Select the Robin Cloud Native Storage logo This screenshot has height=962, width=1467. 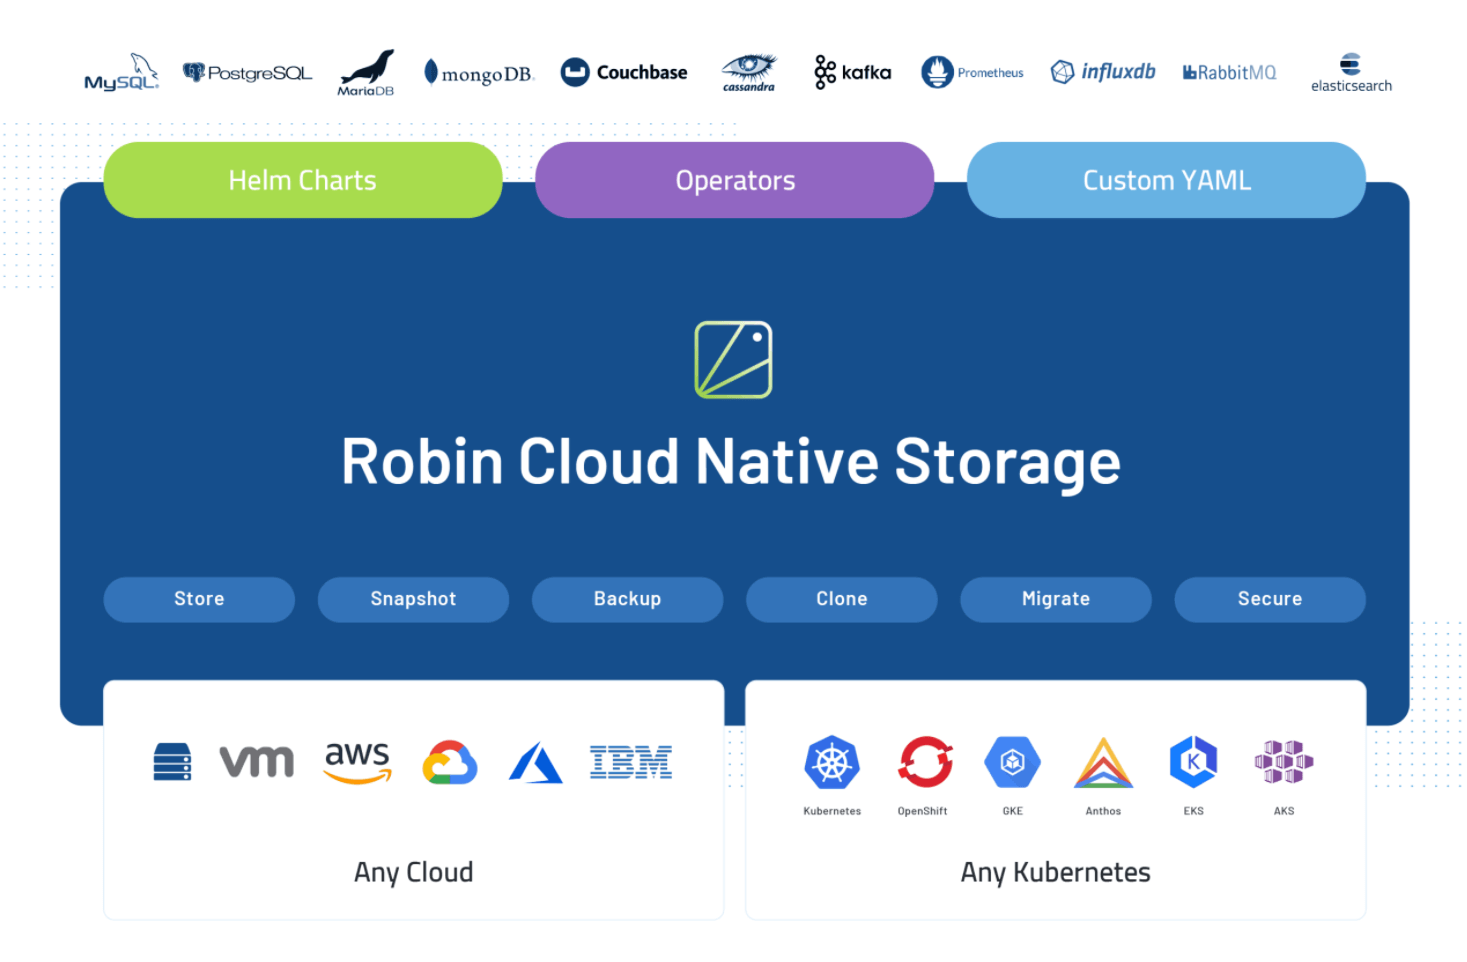point(732,358)
